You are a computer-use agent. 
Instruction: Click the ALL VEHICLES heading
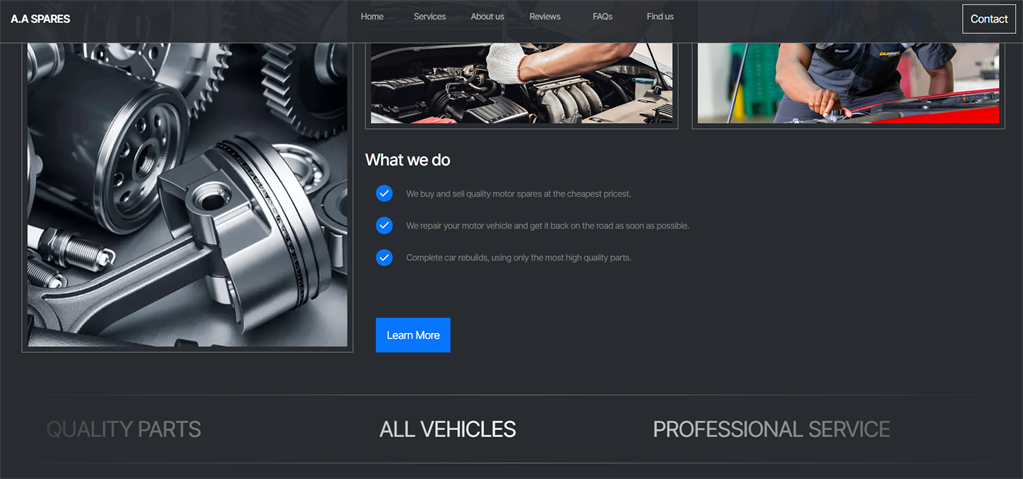448,429
